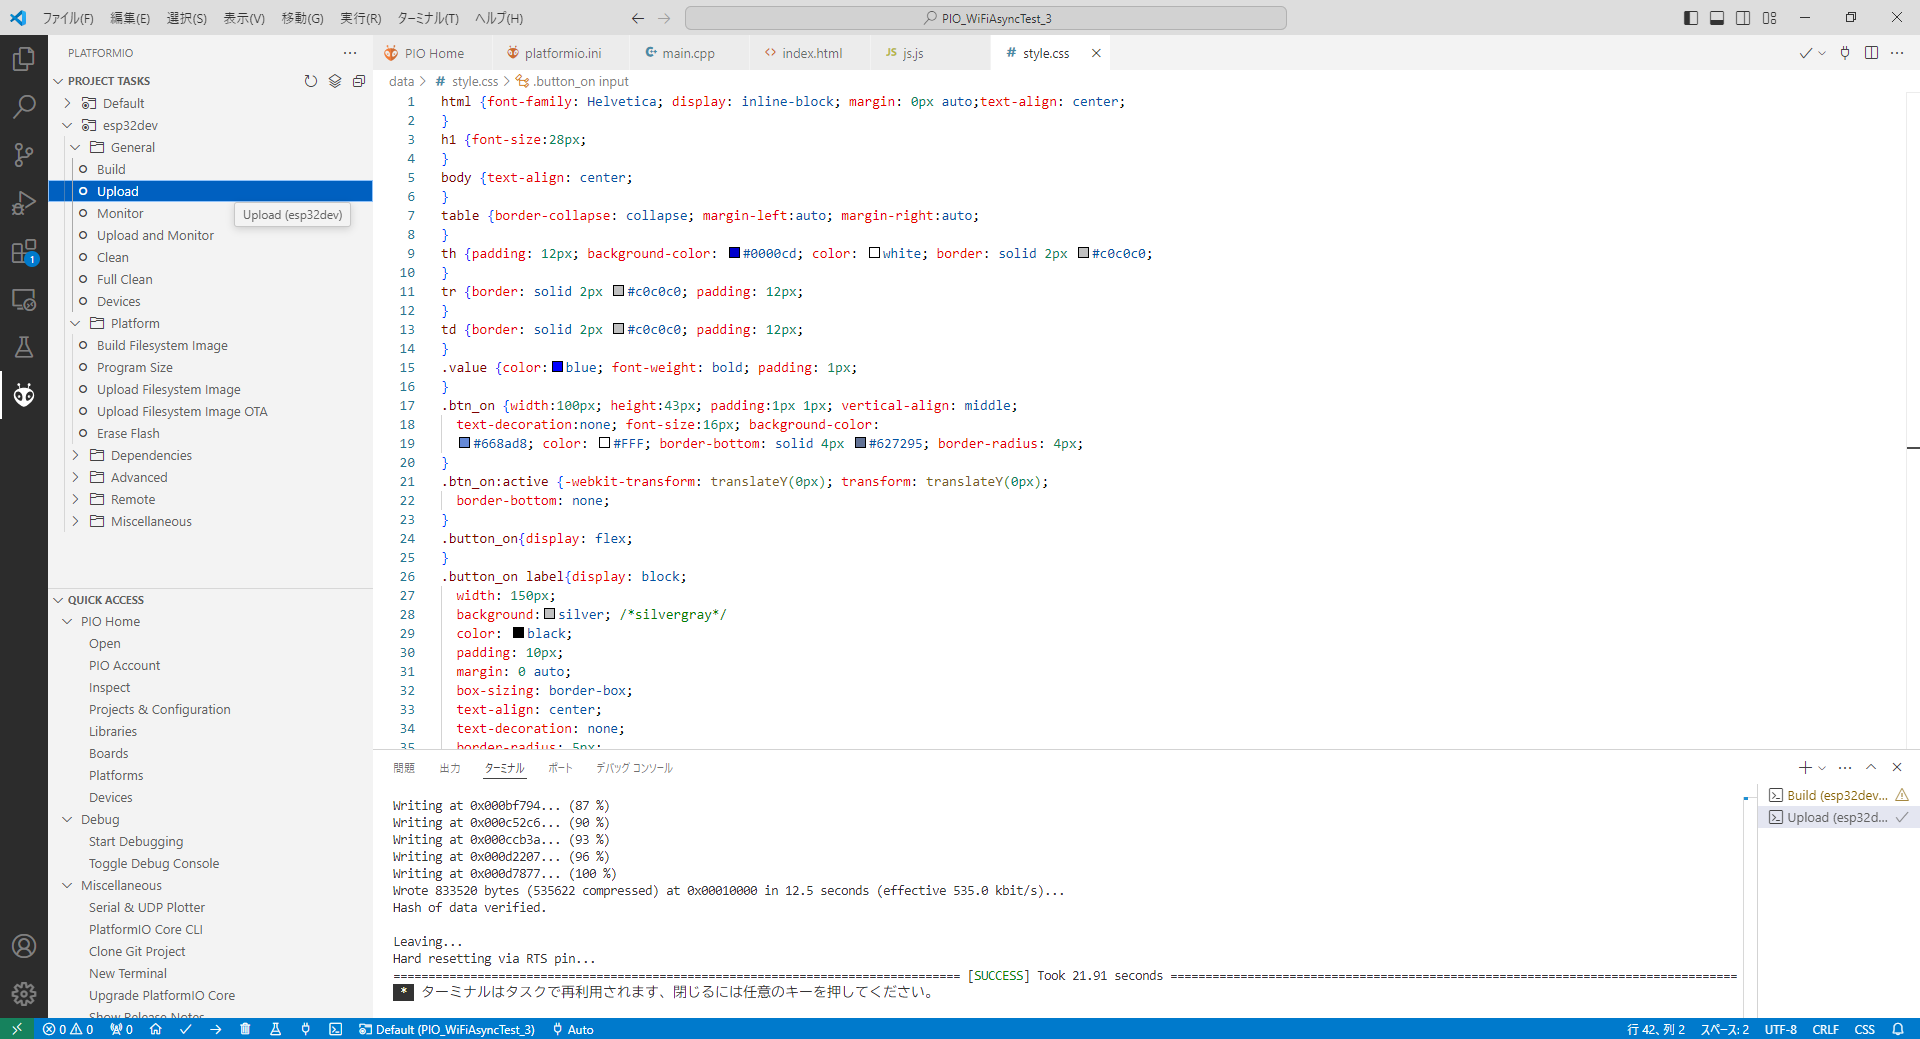Click the plug serial monitor icon in editor toolbar
The image size is (1920, 1039).
click(1845, 53)
